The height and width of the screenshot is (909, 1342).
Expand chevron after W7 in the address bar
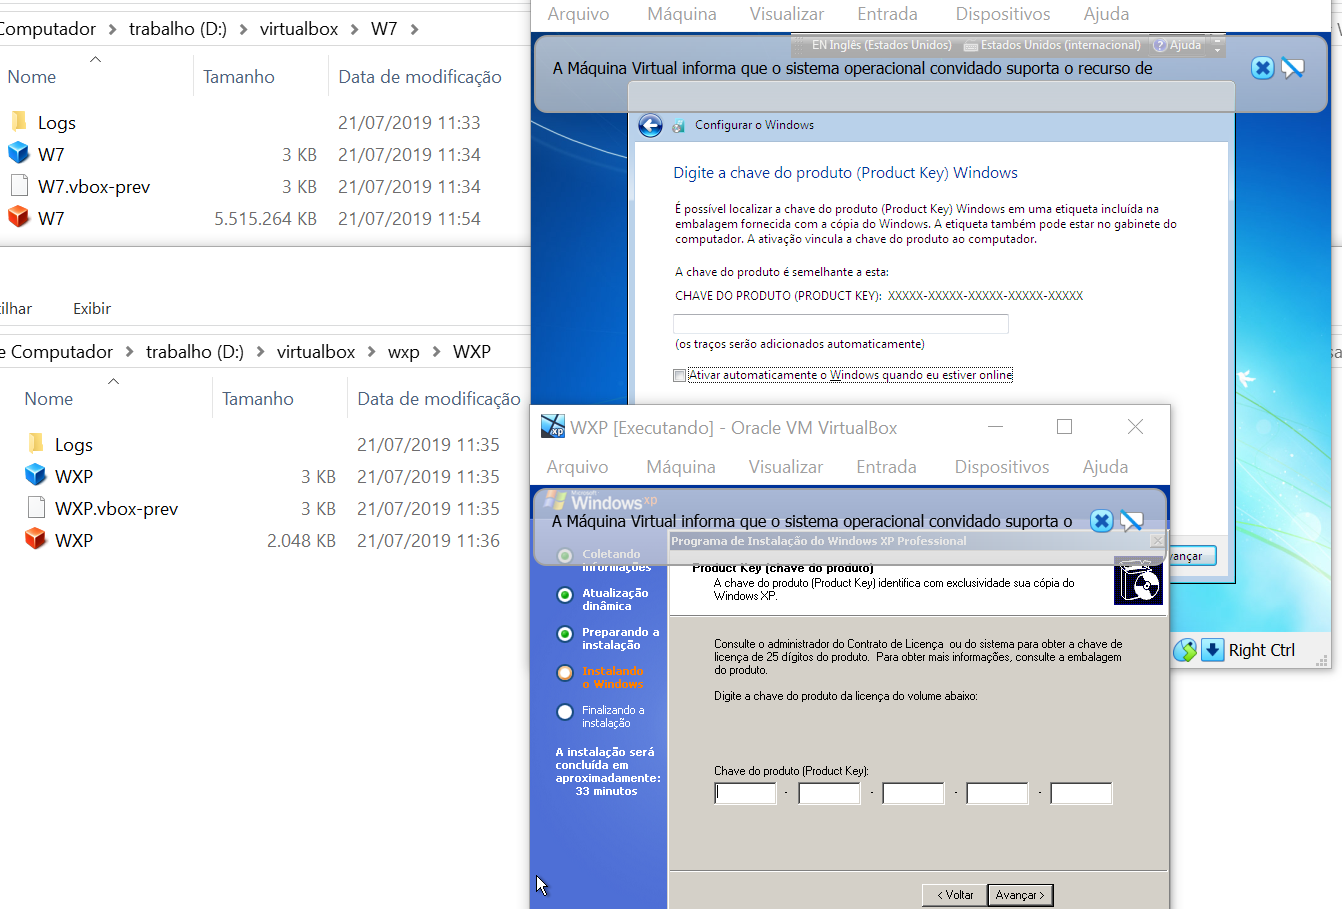click(x=414, y=29)
